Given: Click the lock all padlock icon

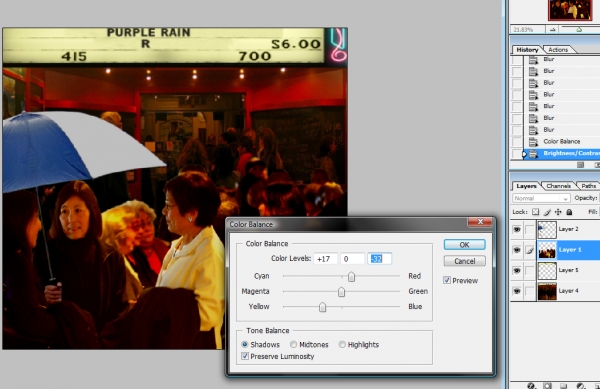Looking at the screenshot, I should [x=569, y=212].
